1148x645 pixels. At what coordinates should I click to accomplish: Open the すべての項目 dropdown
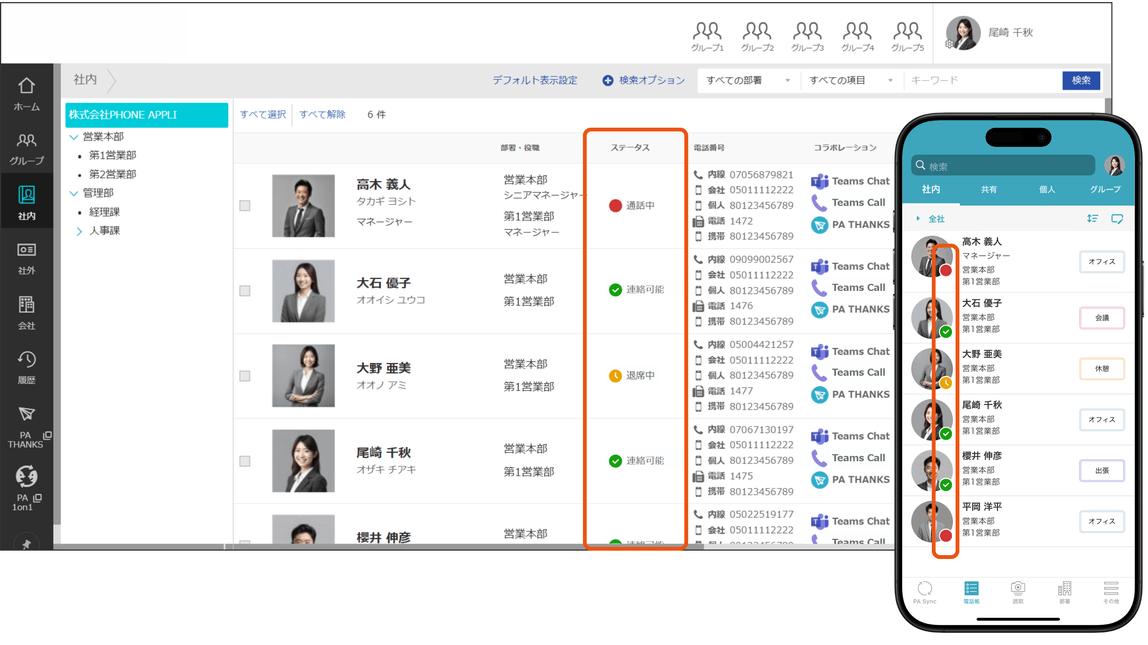coord(851,81)
